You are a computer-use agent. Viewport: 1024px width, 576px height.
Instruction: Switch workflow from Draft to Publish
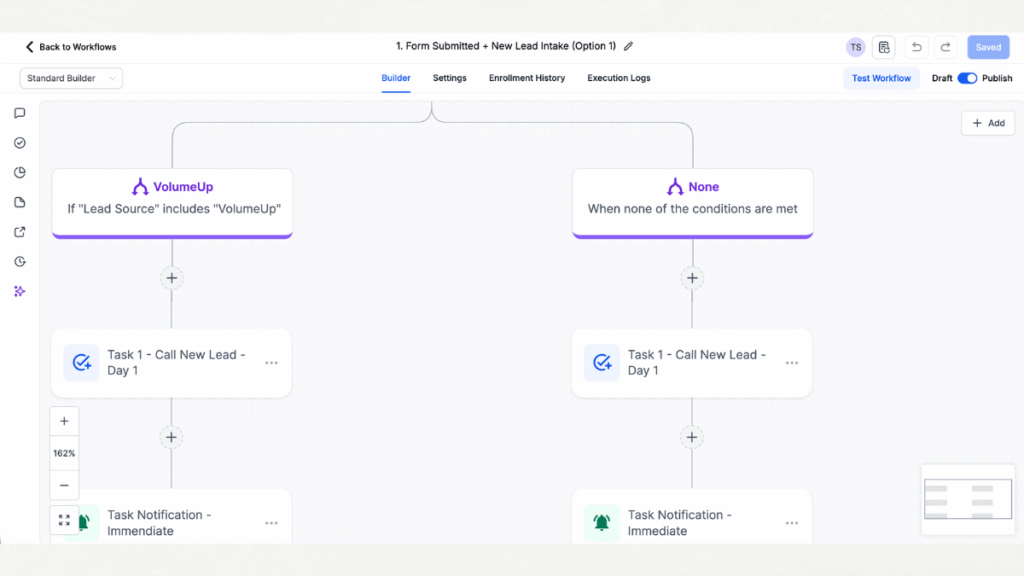click(x=969, y=78)
